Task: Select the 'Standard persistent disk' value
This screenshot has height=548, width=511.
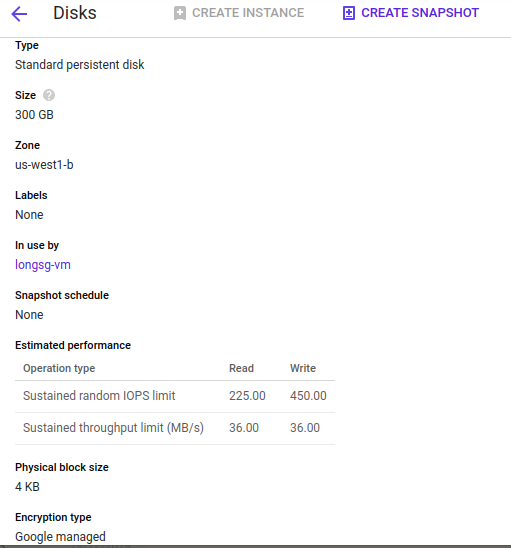Action: point(80,65)
